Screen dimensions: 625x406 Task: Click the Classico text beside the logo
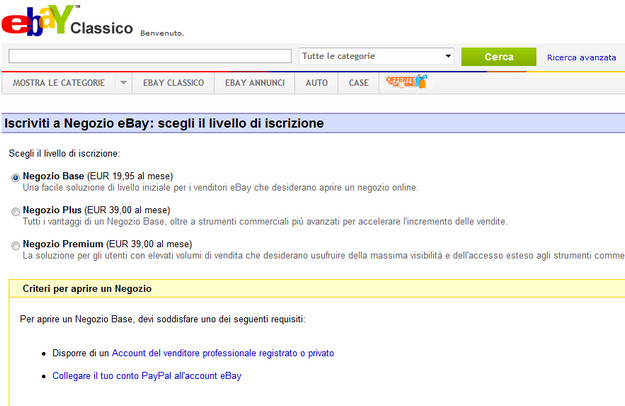click(x=102, y=28)
